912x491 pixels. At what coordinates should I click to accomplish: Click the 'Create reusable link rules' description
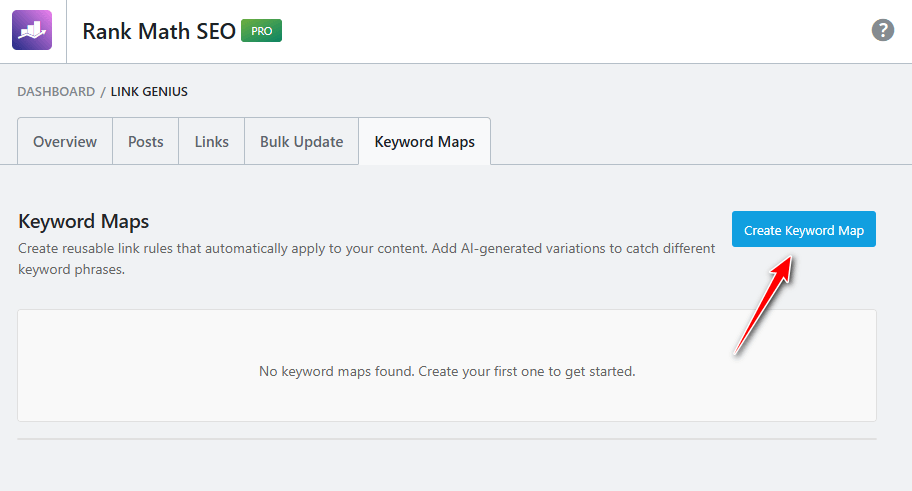(366, 259)
